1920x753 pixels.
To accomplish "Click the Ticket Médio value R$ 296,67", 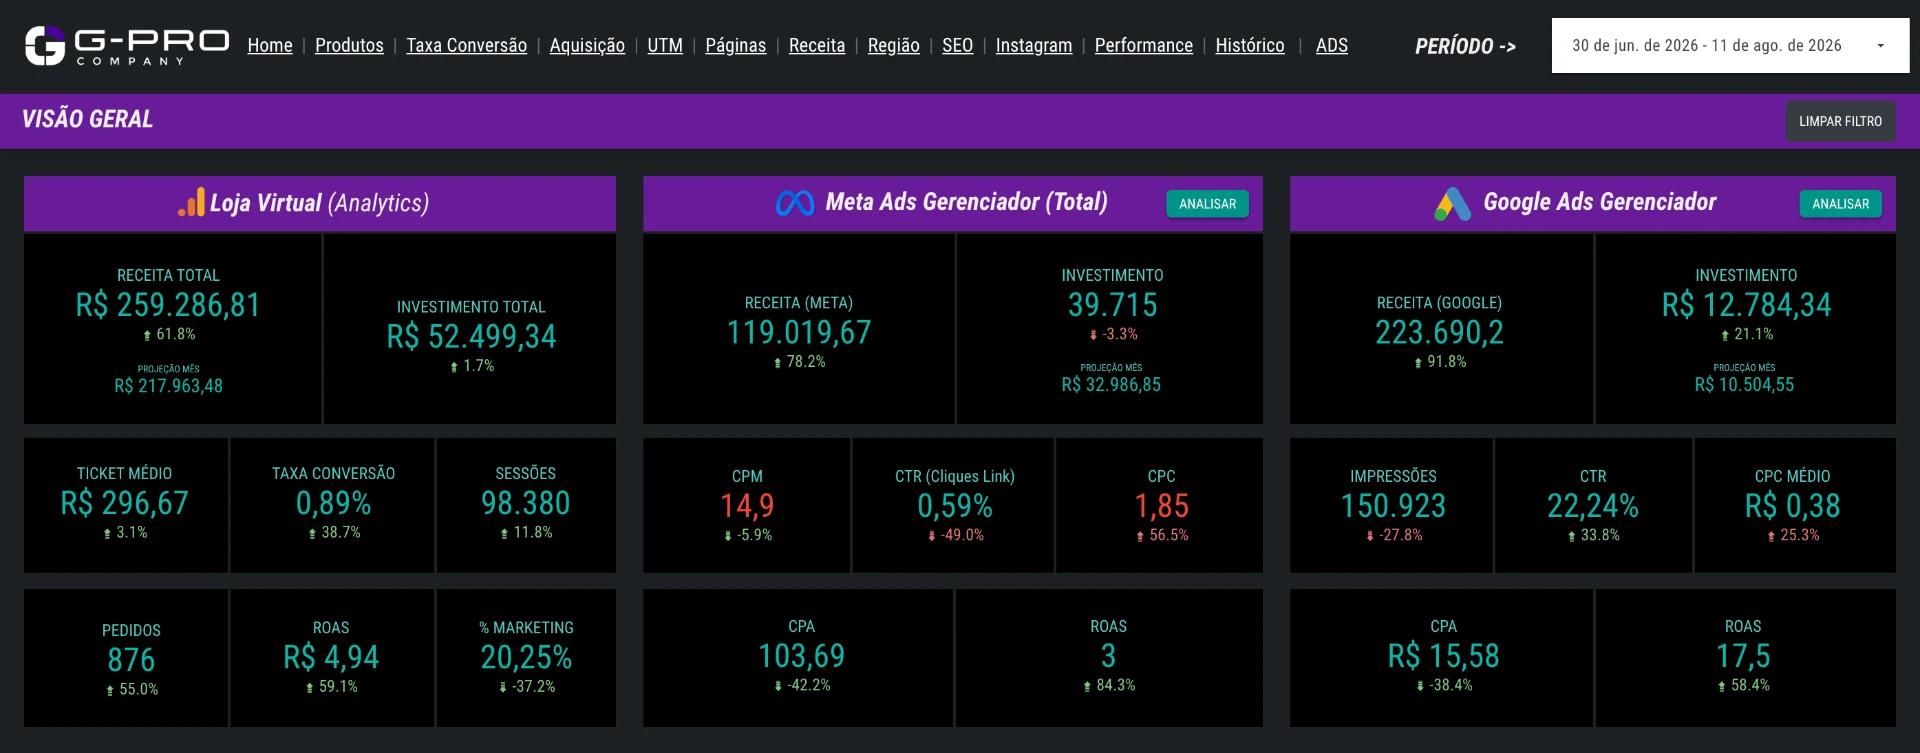I will click(x=125, y=503).
